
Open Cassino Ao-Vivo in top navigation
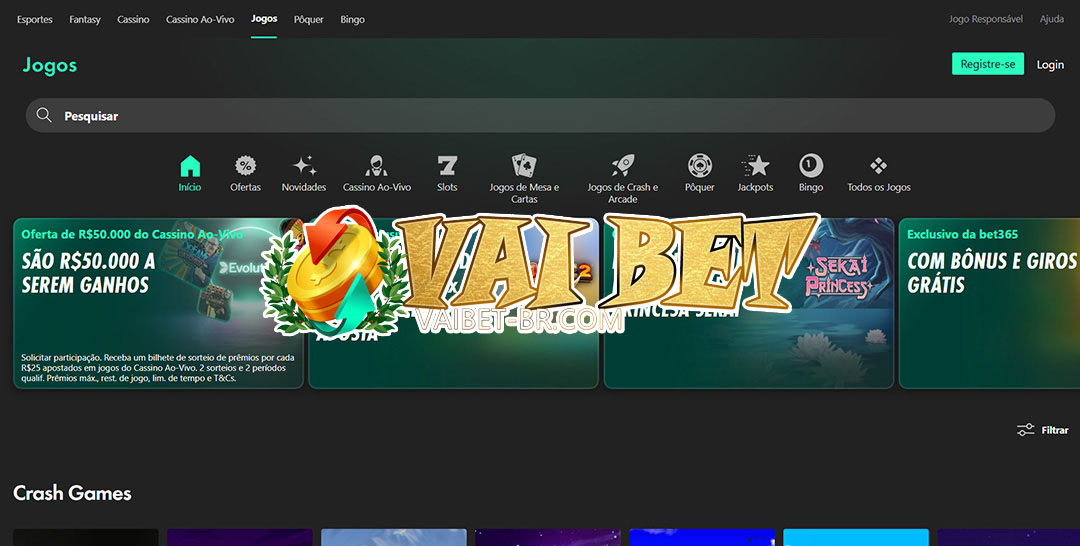coord(200,19)
